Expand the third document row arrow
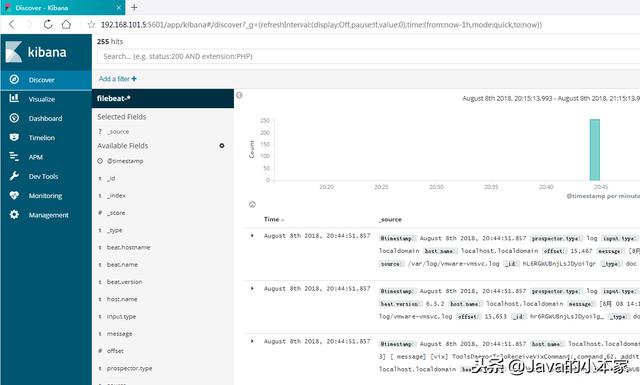The height and width of the screenshot is (385, 640). [x=252, y=341]
